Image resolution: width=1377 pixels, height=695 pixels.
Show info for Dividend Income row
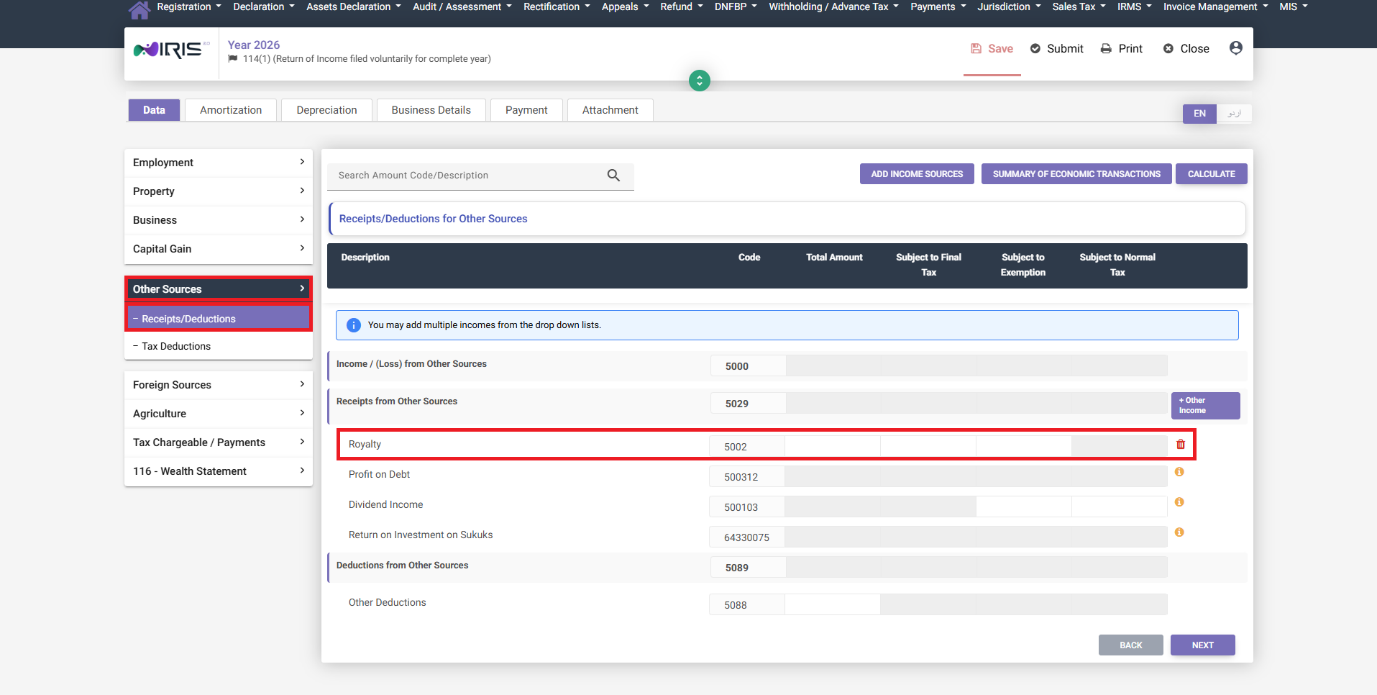pos(1179,502)
